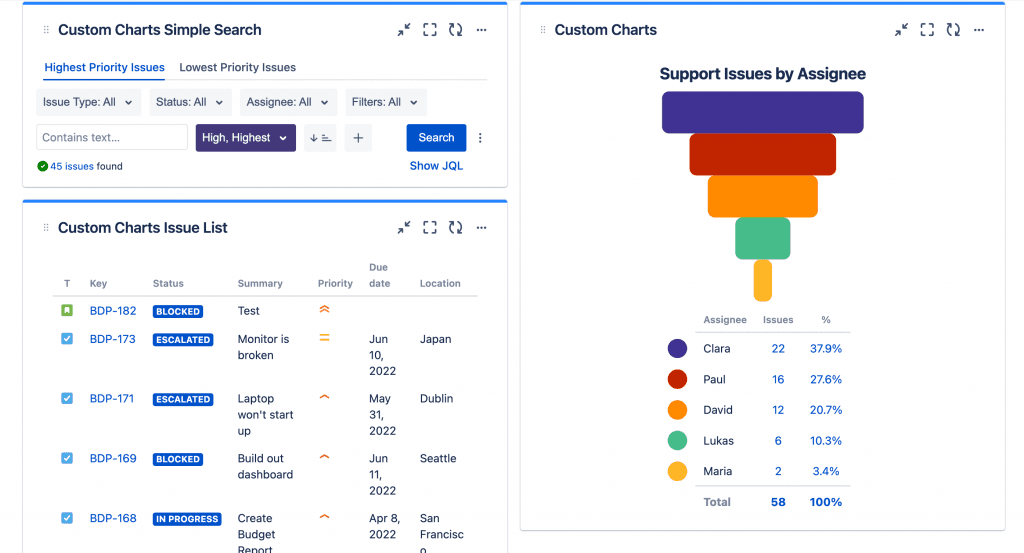Open more options menu for Issue List gadget

(x=481, y=228)
